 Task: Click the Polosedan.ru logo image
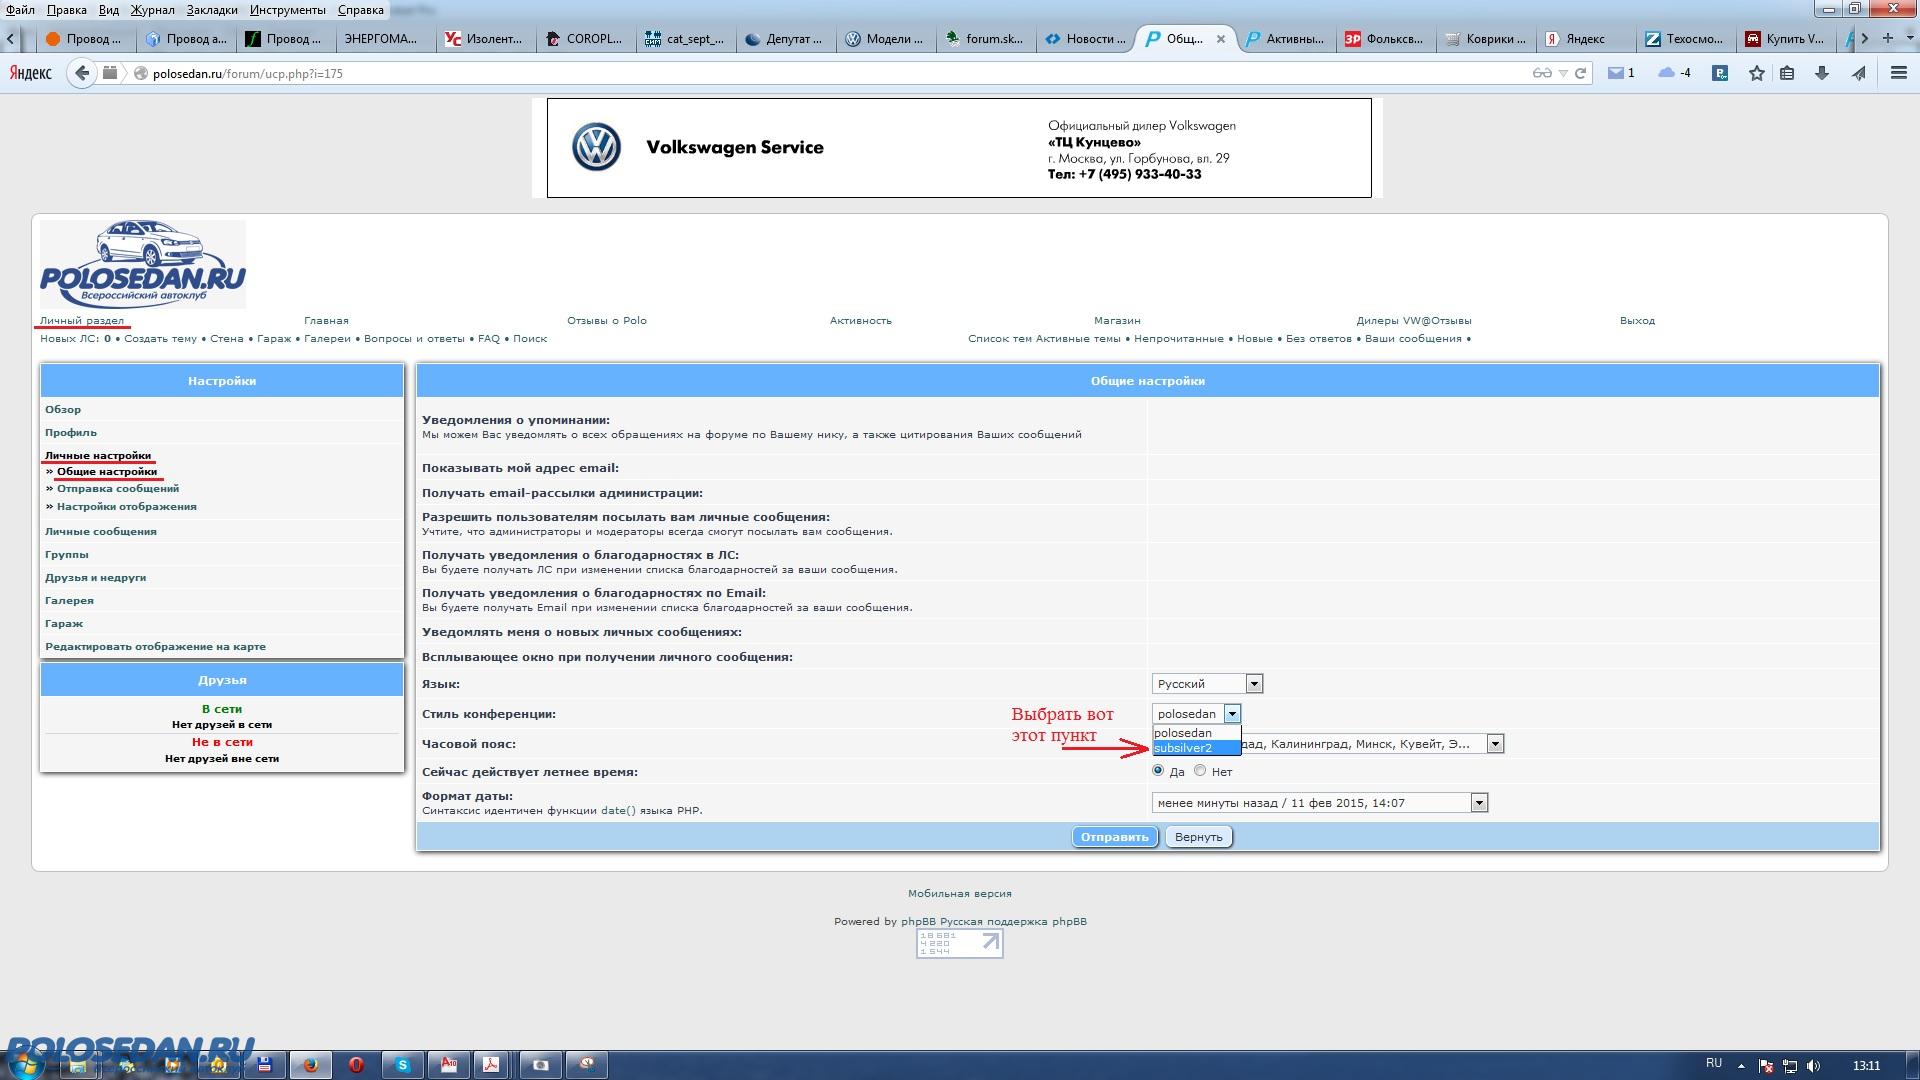(x=143, y=264)
